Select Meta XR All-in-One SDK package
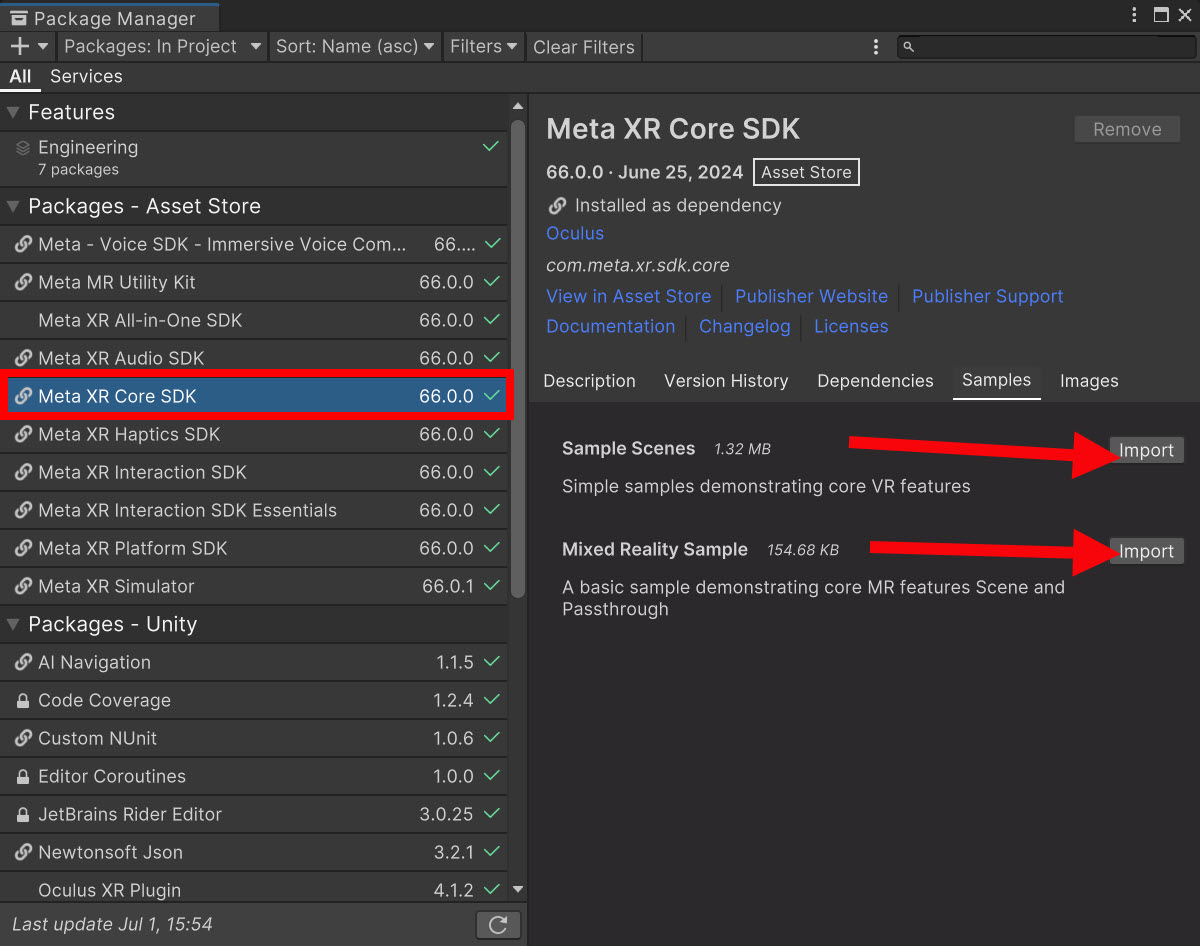 [x=254, y=320]
